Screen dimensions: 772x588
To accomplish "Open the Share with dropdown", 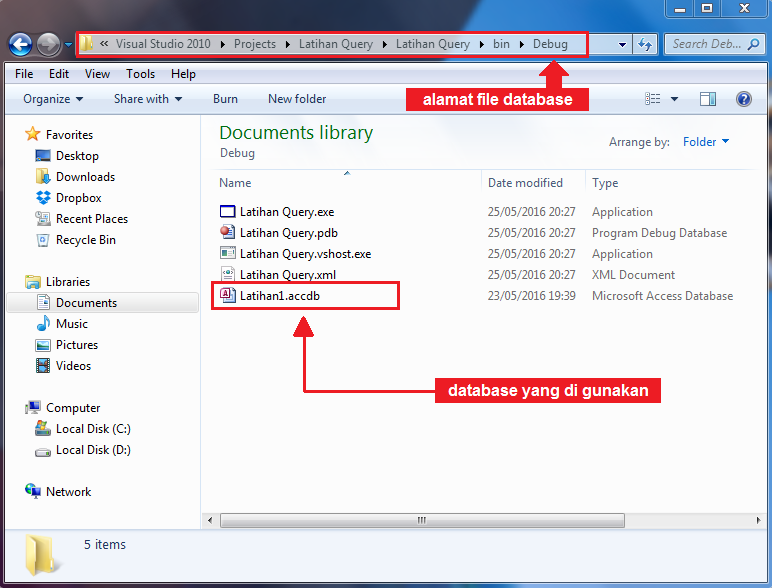I will click(x=148, y=99).
